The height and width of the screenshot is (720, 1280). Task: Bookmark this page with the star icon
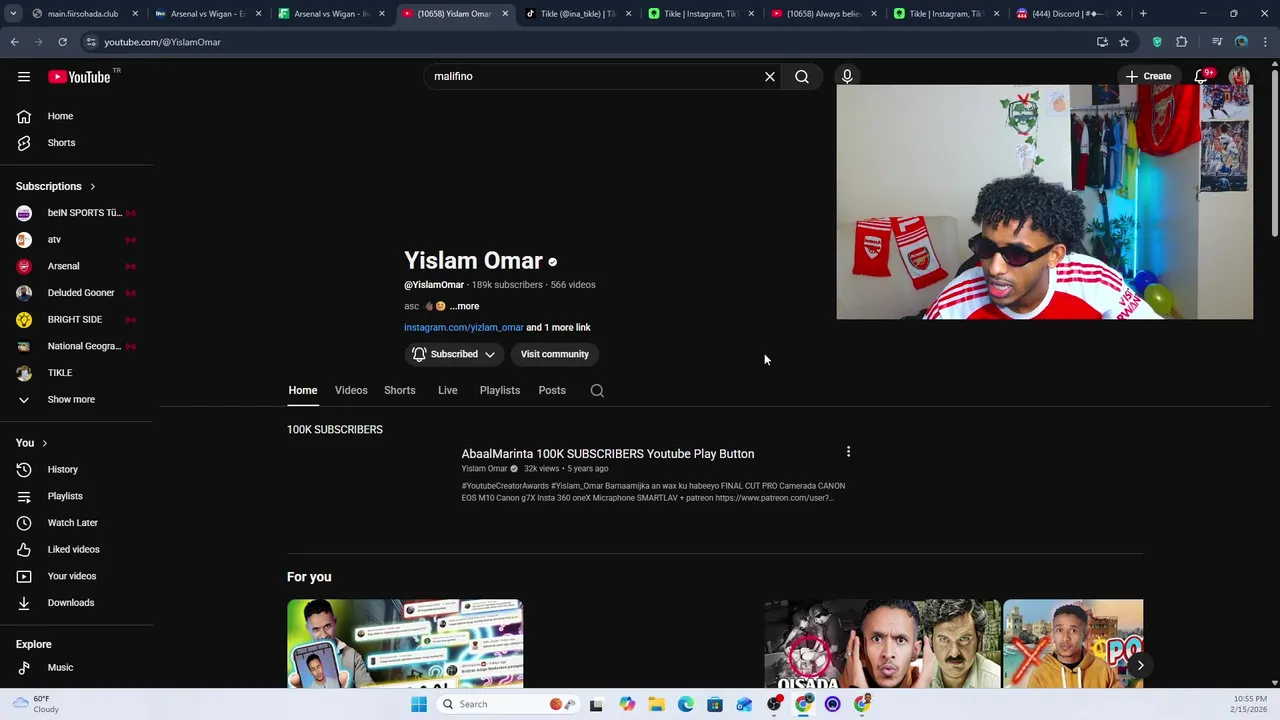click(x=1124, y=42)
